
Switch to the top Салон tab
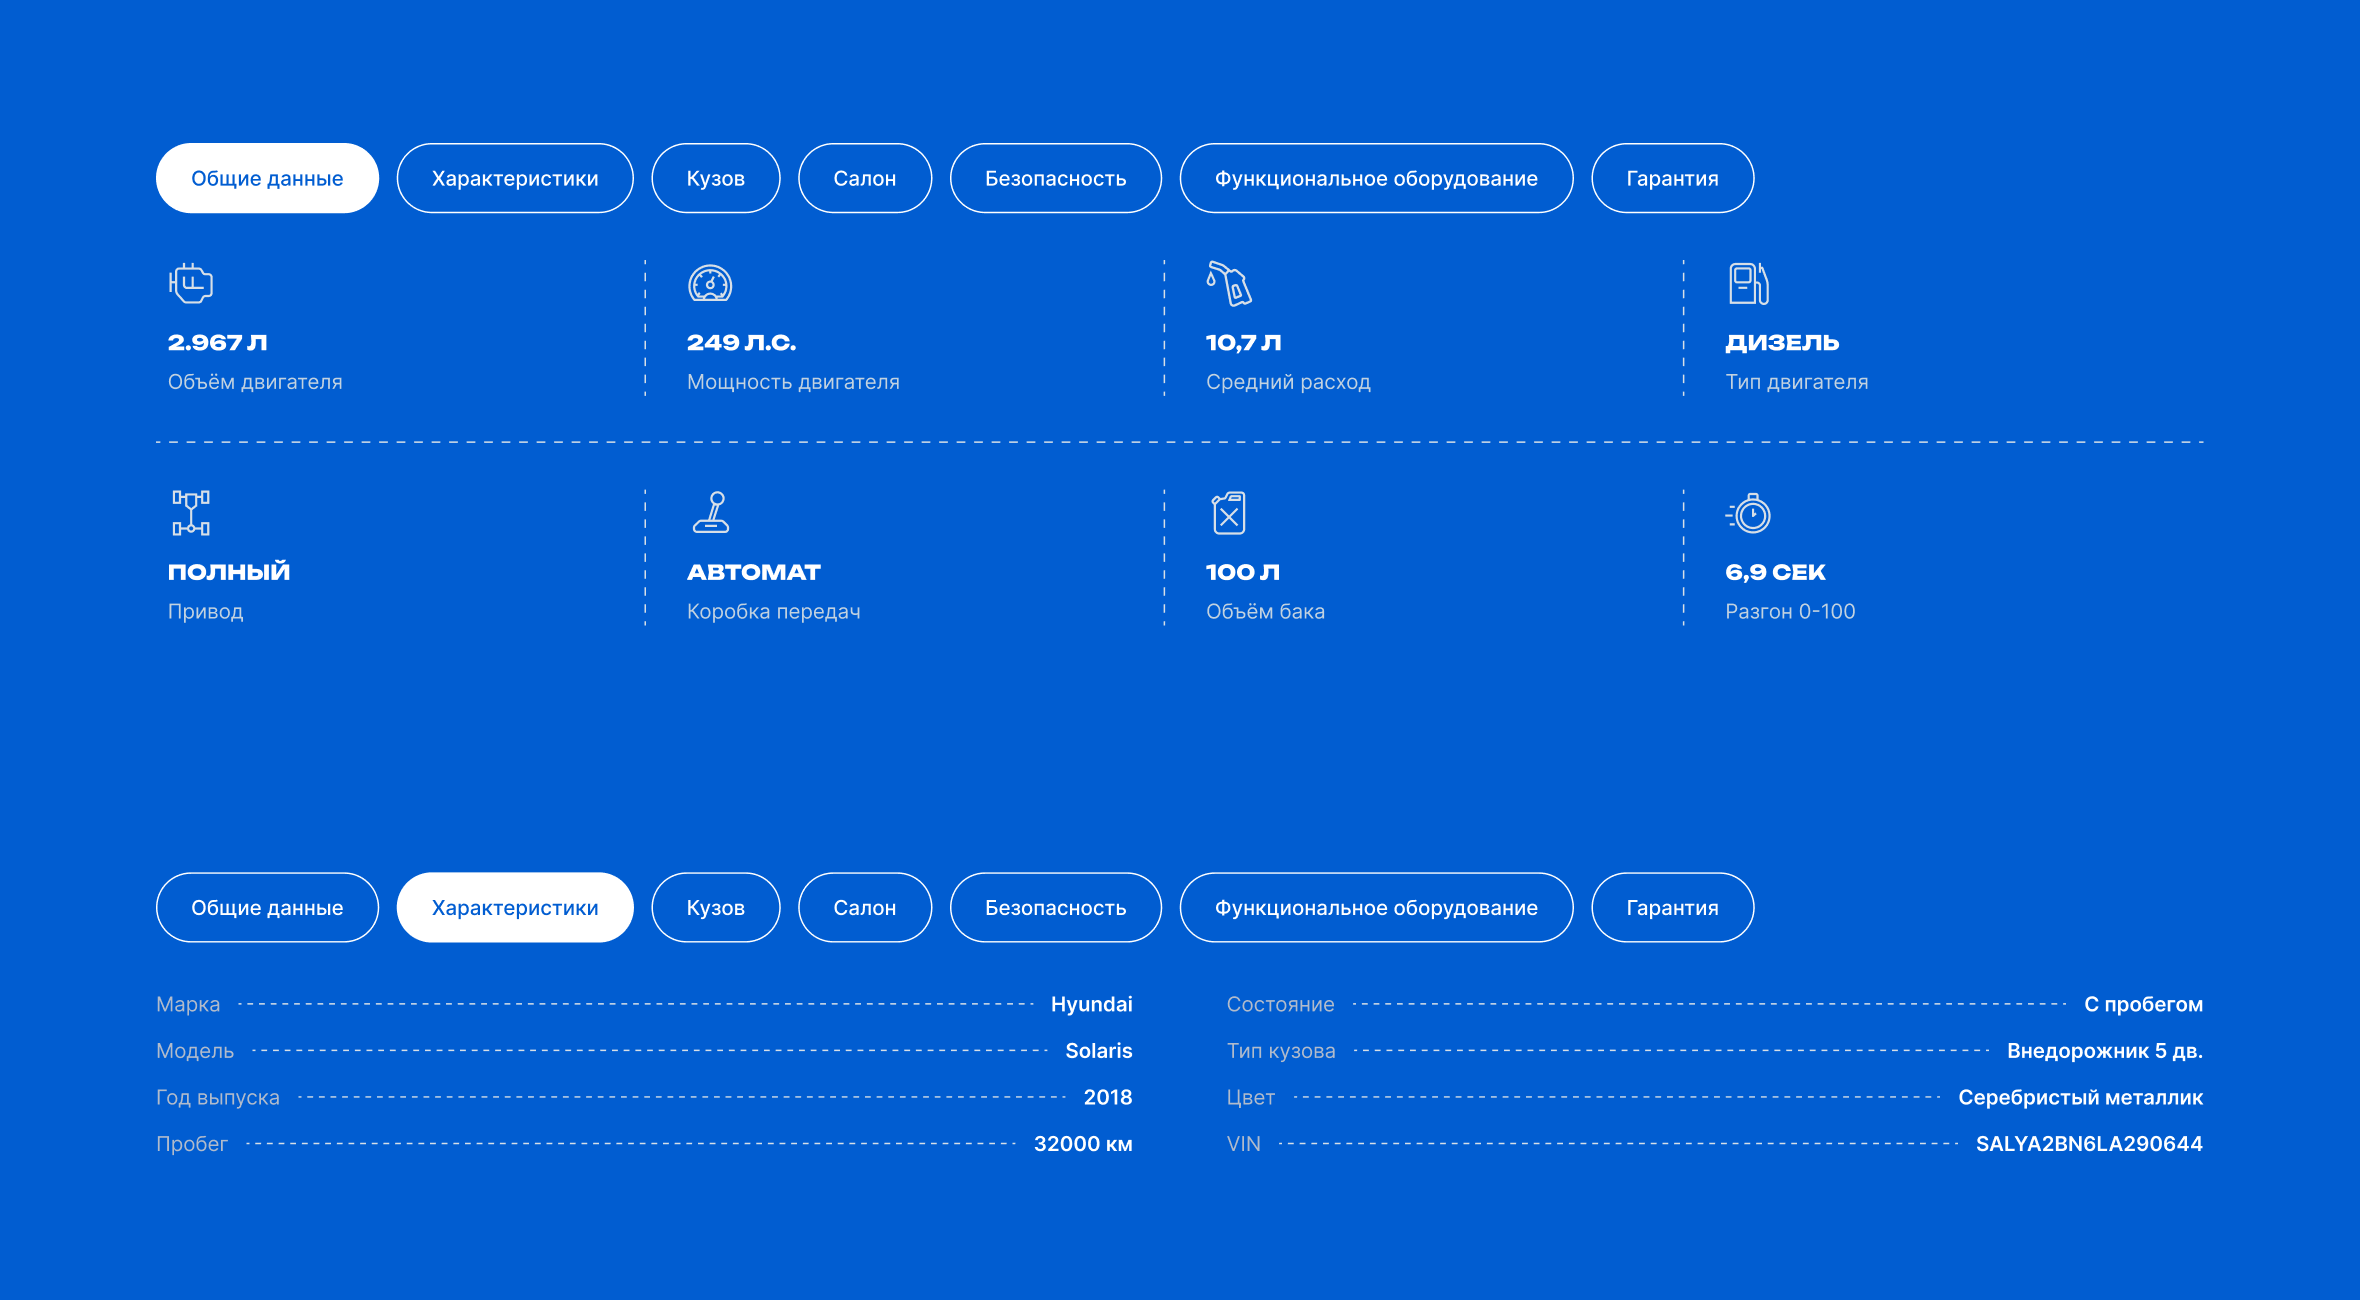(x=865, y=178)
